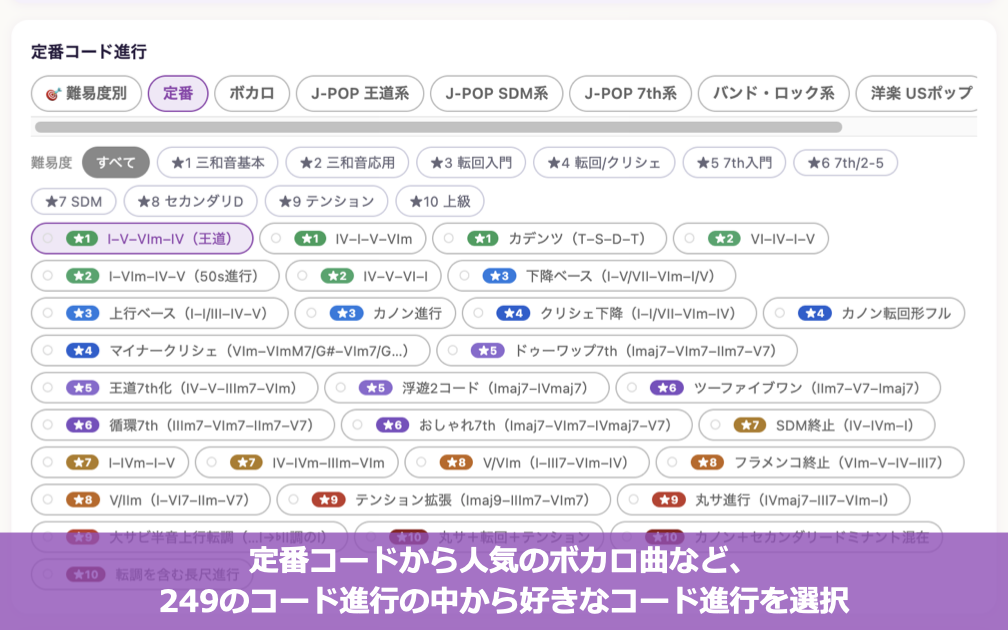
Task: Select クリシェ下降（I–I/VII–VIm–IV）
Action: [609, 313]
